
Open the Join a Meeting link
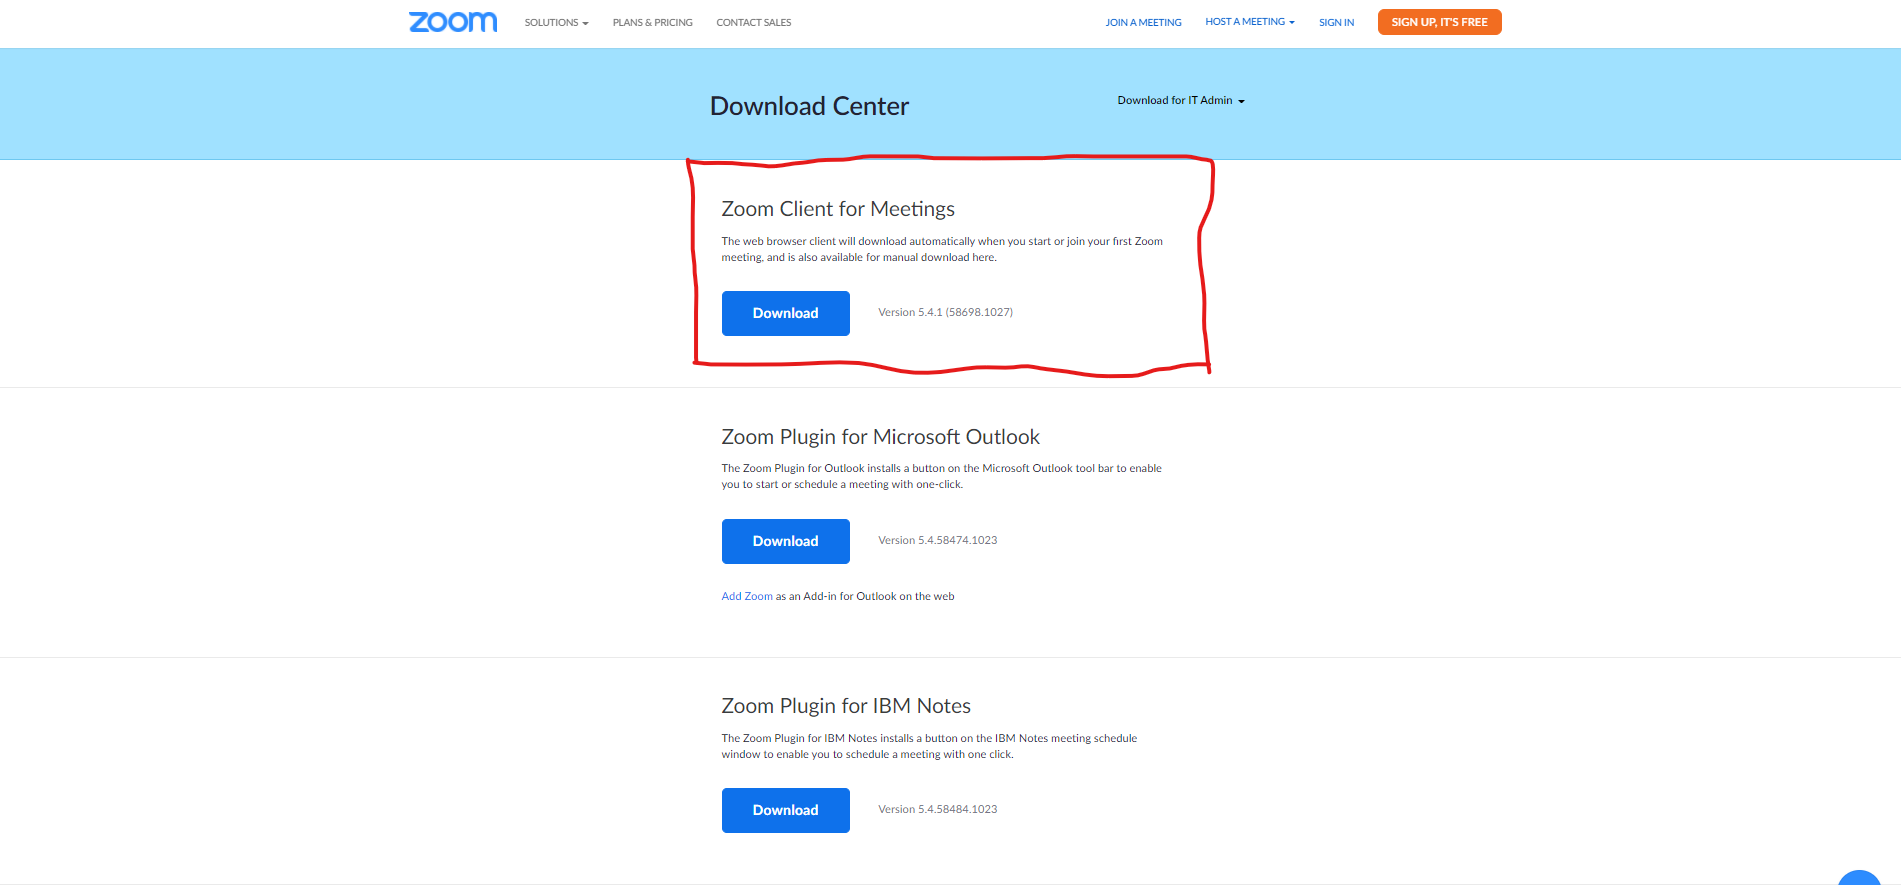1143,22
